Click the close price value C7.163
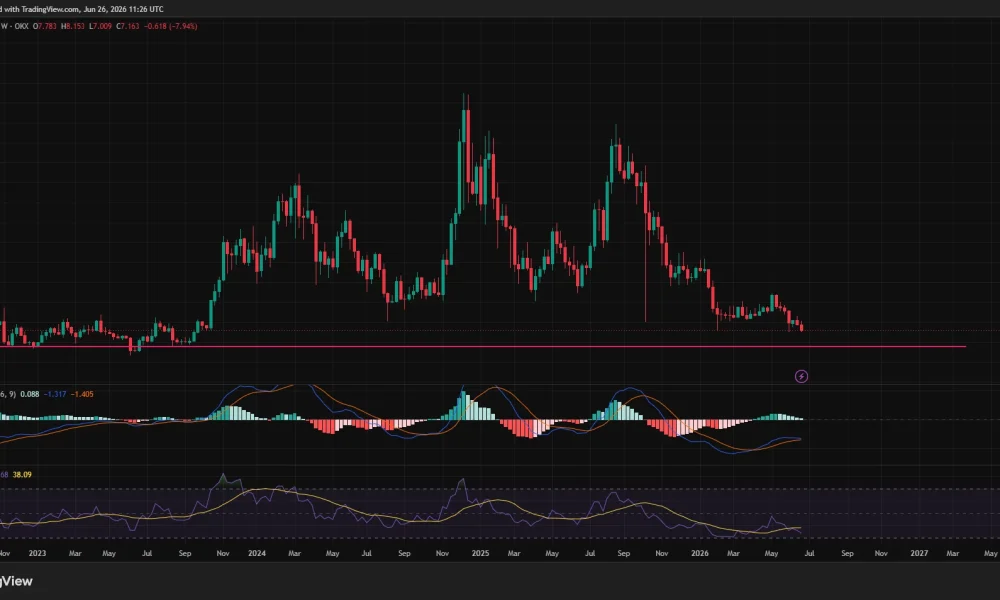 [x=128, y=26]
